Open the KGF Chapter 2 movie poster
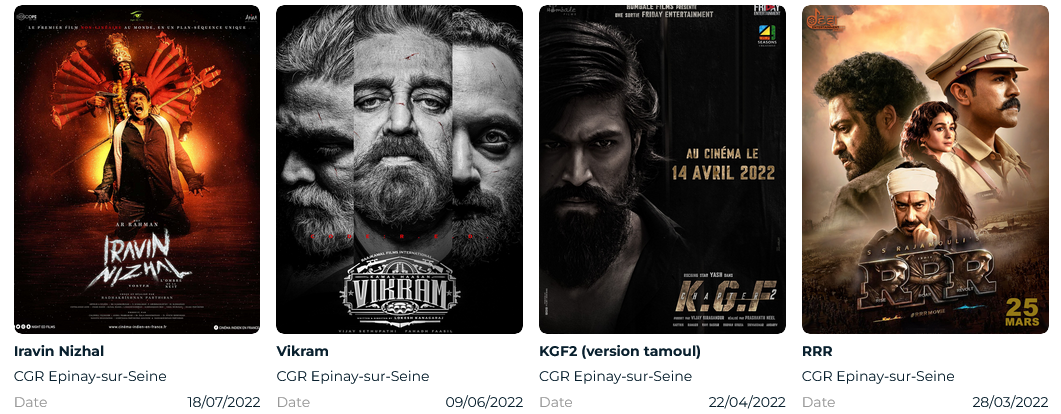The width and height of the screenshot is (1061, 414). 662,169
